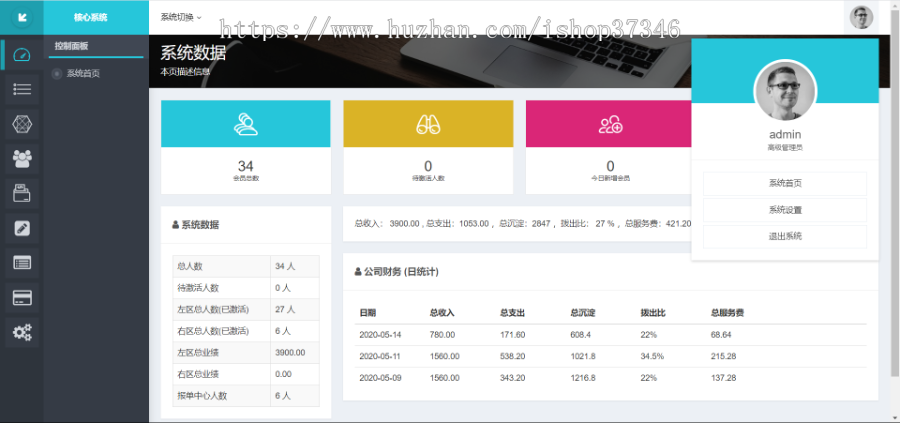Click the 右区总人数(已激活) row
900x423 pixels.
pos(246,331)
